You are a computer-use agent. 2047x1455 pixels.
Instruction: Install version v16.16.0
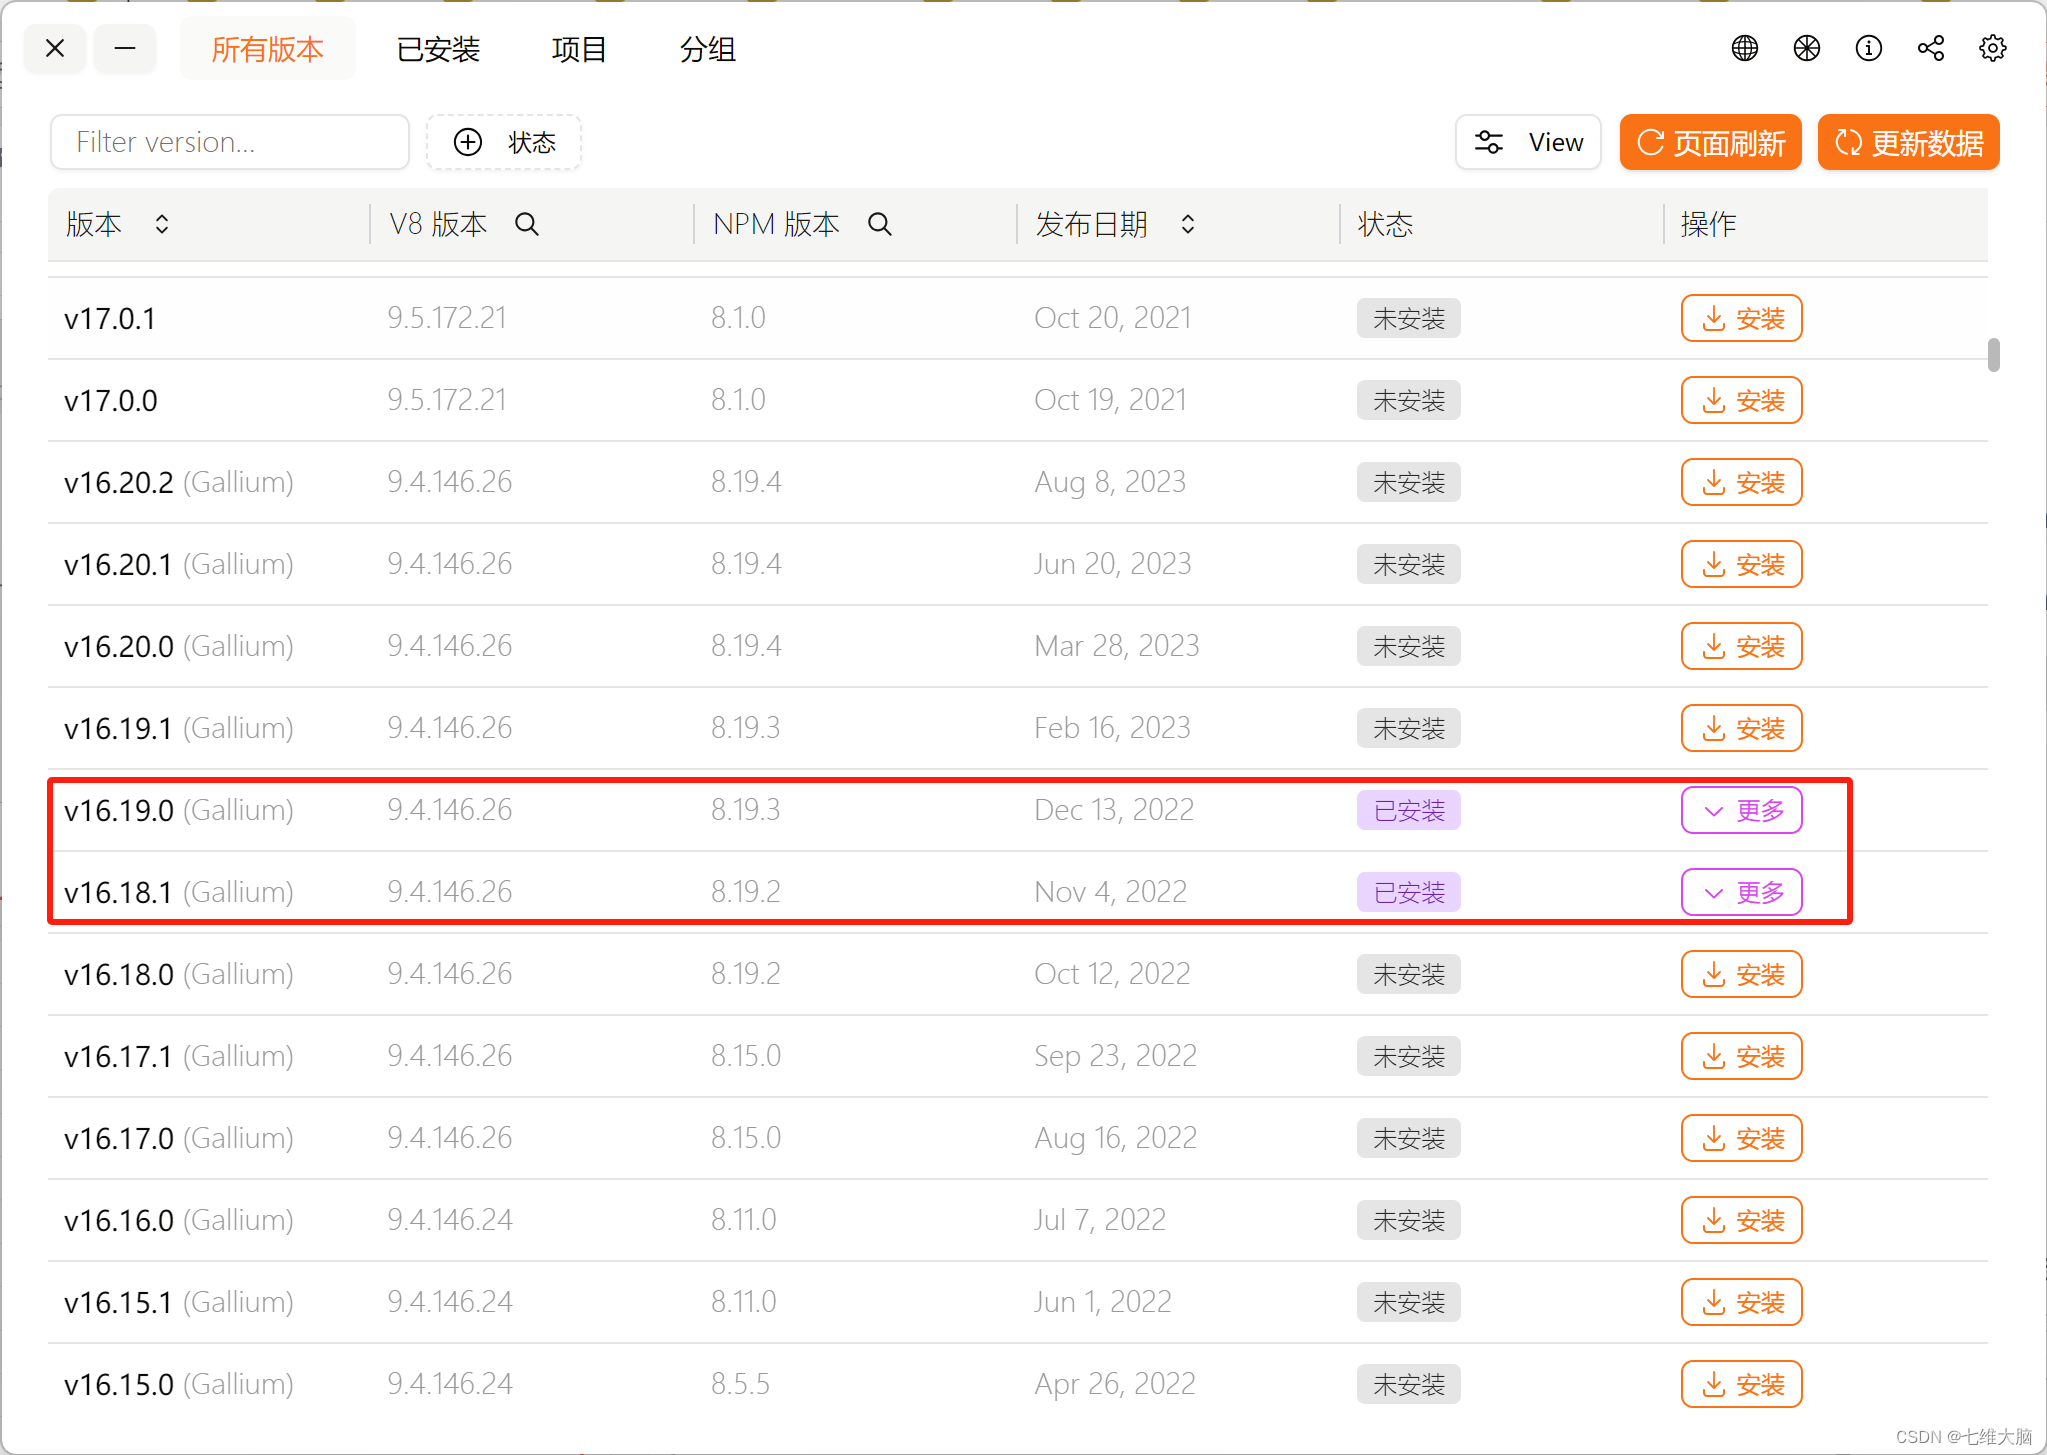1741,1220
